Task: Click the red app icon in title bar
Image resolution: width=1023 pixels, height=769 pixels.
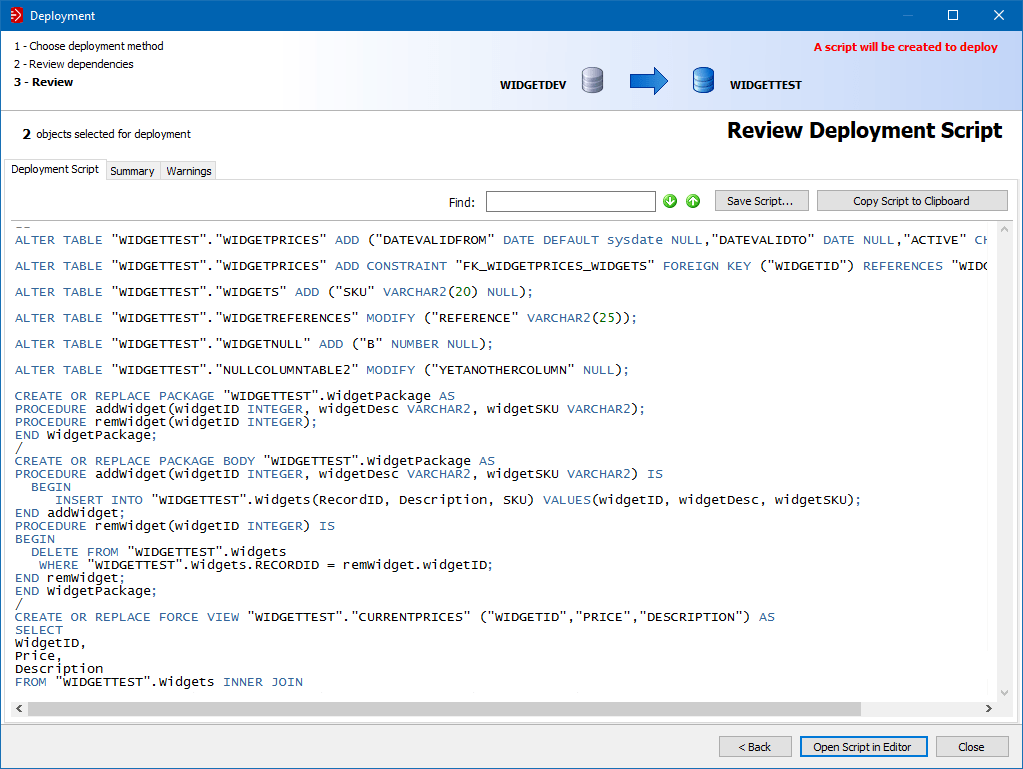Action: pos(15,15)
